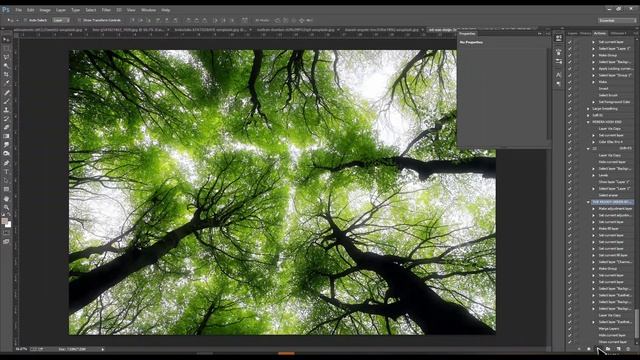Toggle checkmark for Levels step

pyautogui.click(x=570, y=175)
